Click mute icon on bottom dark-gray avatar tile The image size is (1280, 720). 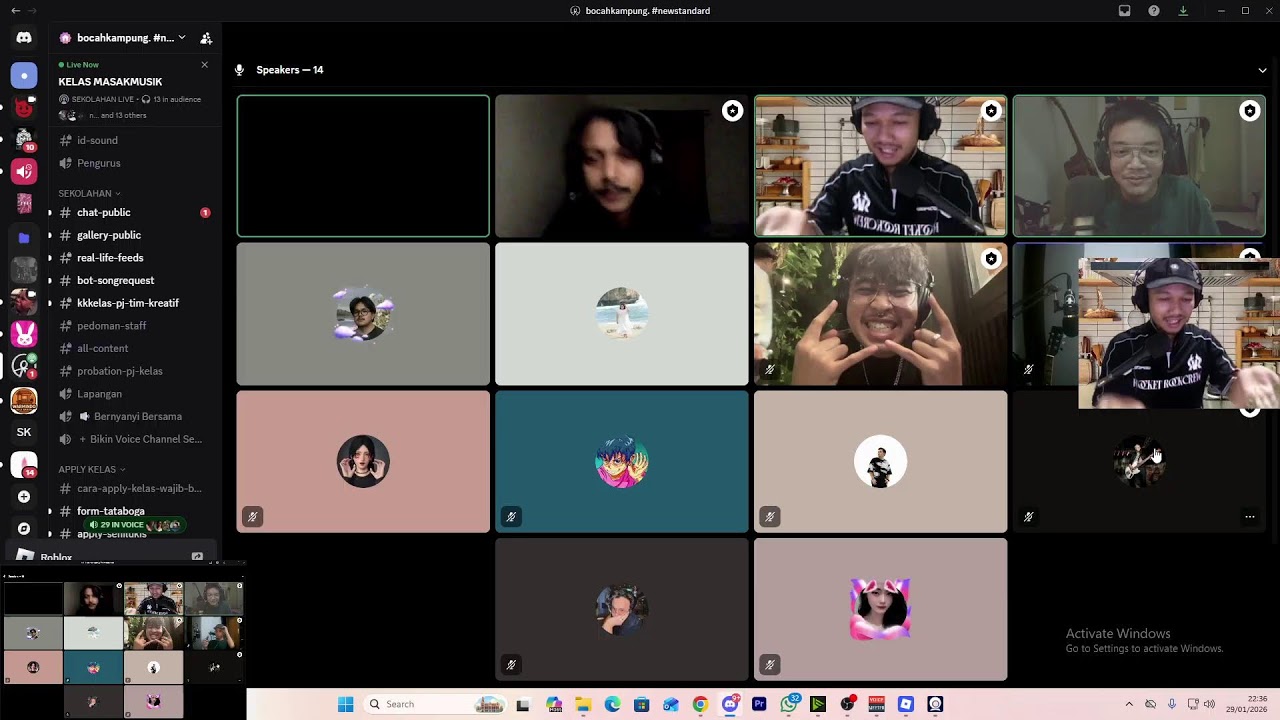click(x=511, y=664)
